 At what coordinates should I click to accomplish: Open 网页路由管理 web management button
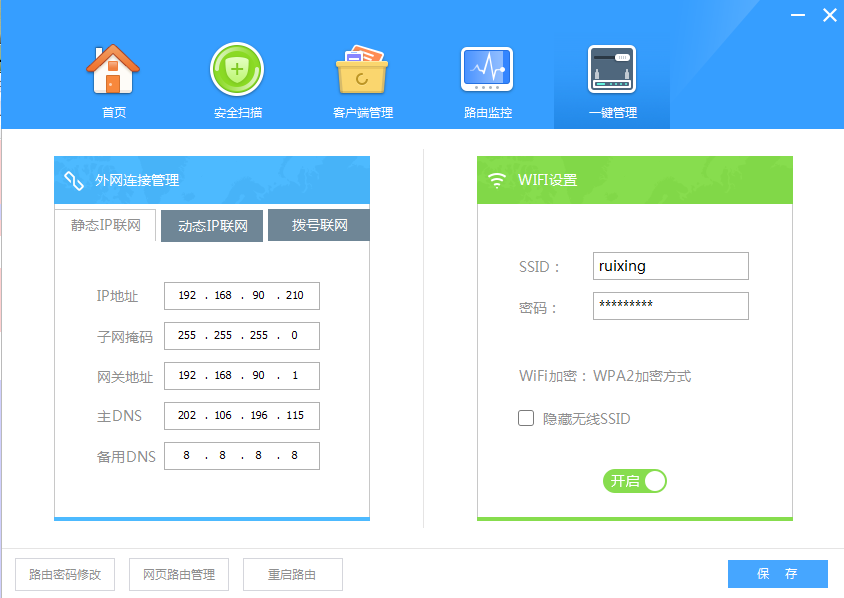tap(179, 575)
